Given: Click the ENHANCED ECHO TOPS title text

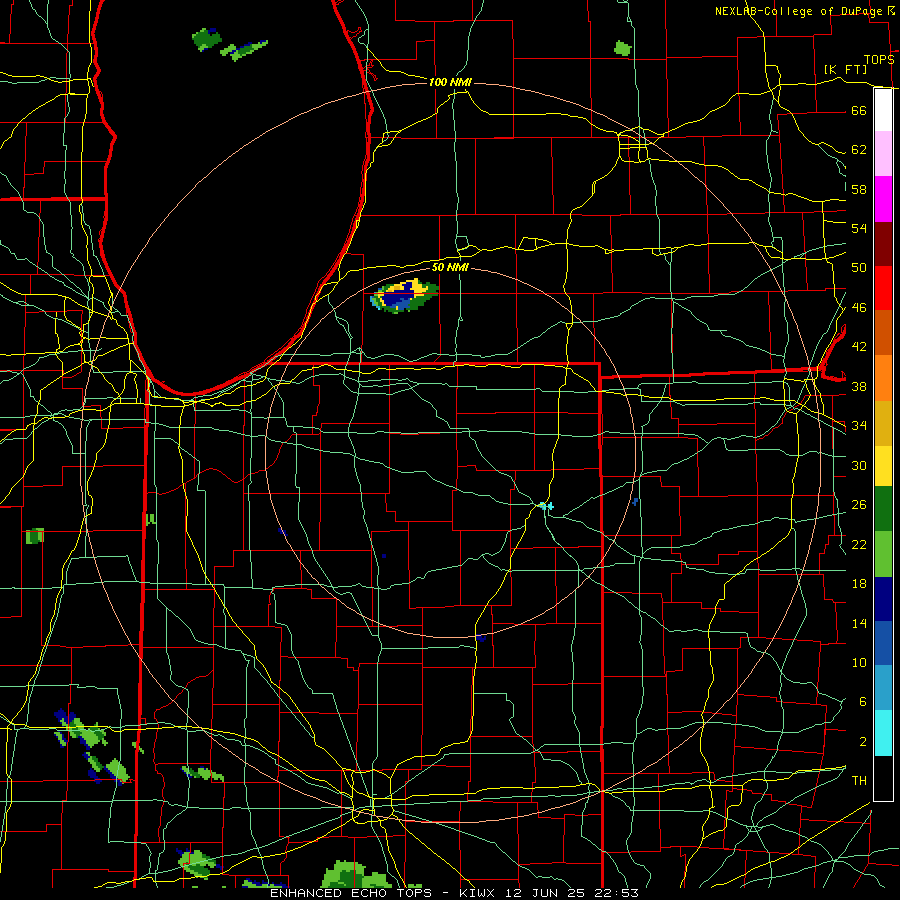Looking at the screenshot, I should 351,893.
